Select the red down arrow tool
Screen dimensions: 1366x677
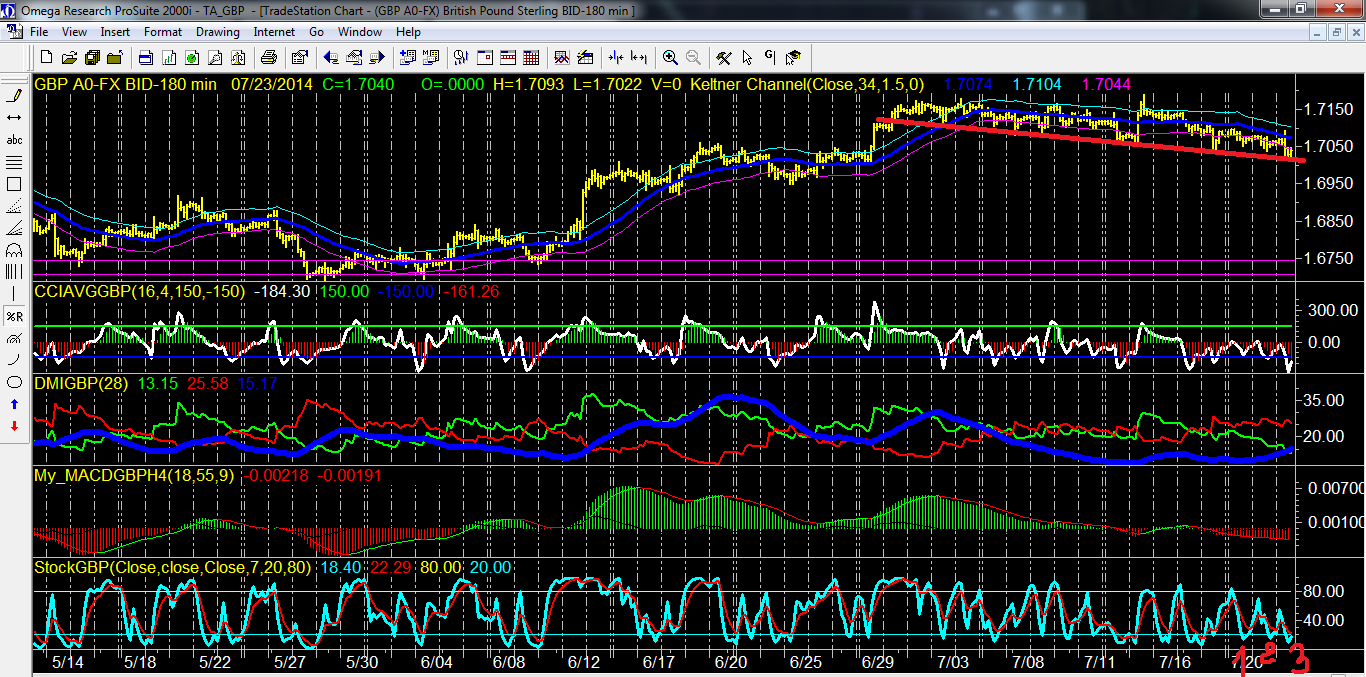click(x=14, y=426)
